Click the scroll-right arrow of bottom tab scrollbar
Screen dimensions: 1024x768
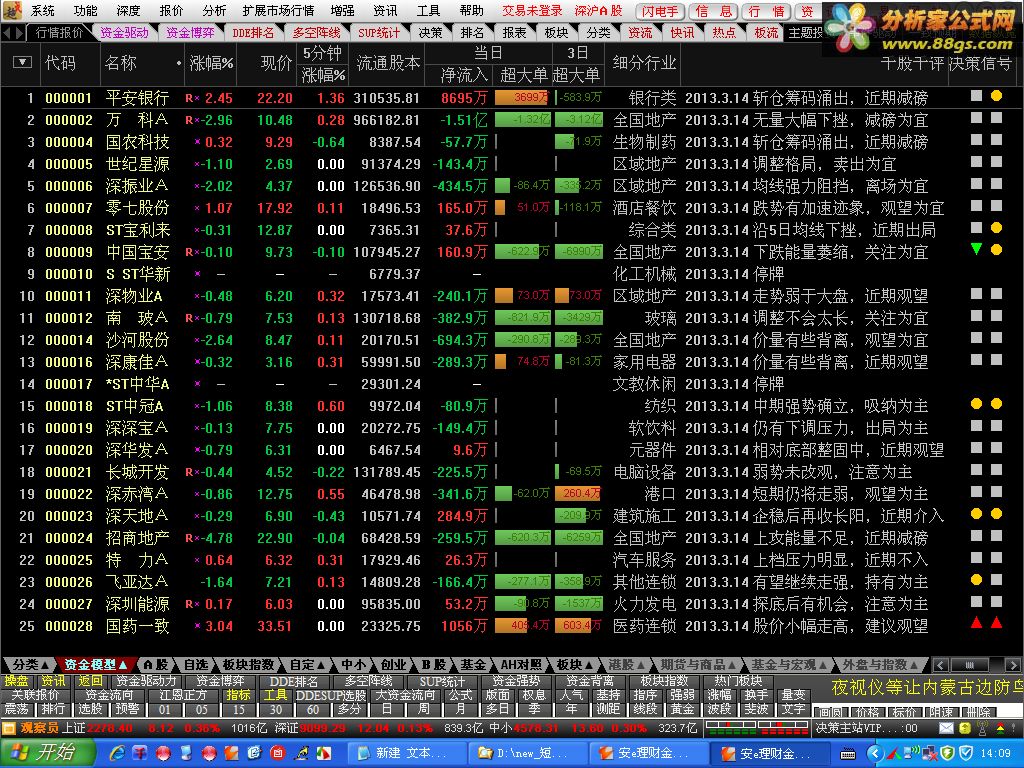point(1014,665)
